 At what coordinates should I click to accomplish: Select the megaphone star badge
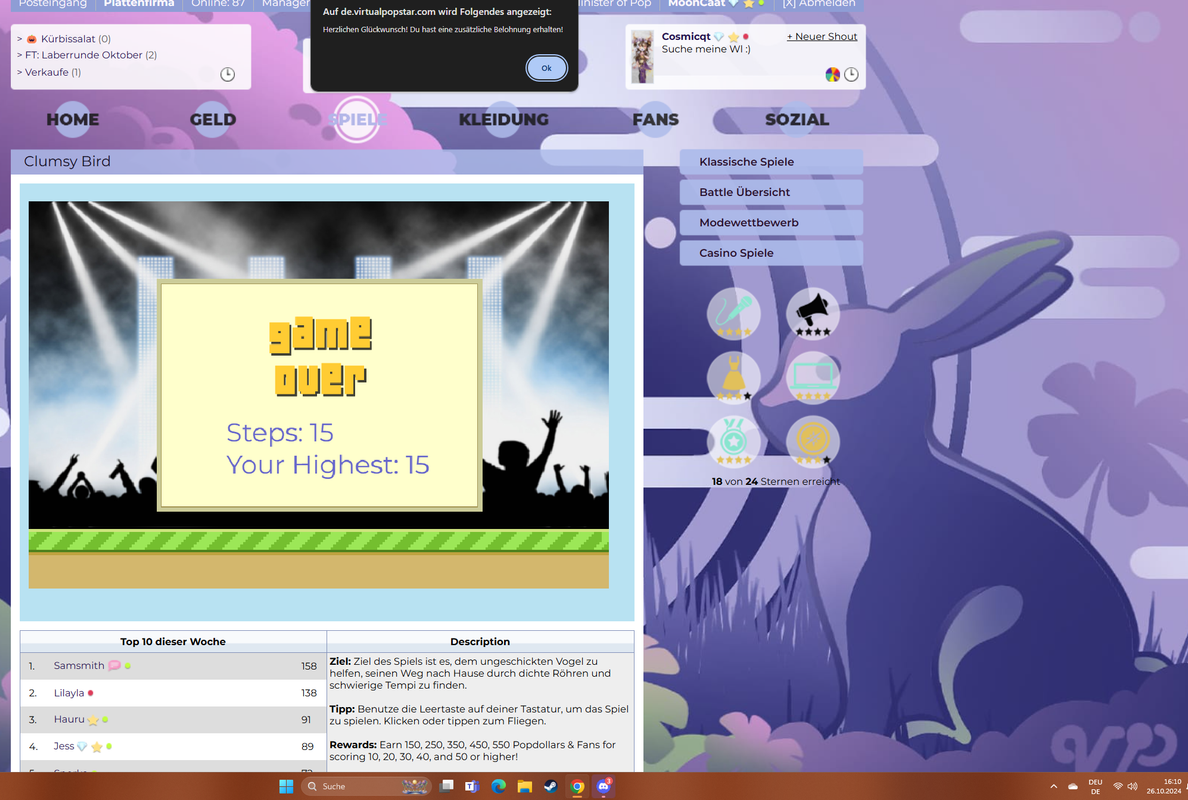pyautogui.click(x=812, y=313)
